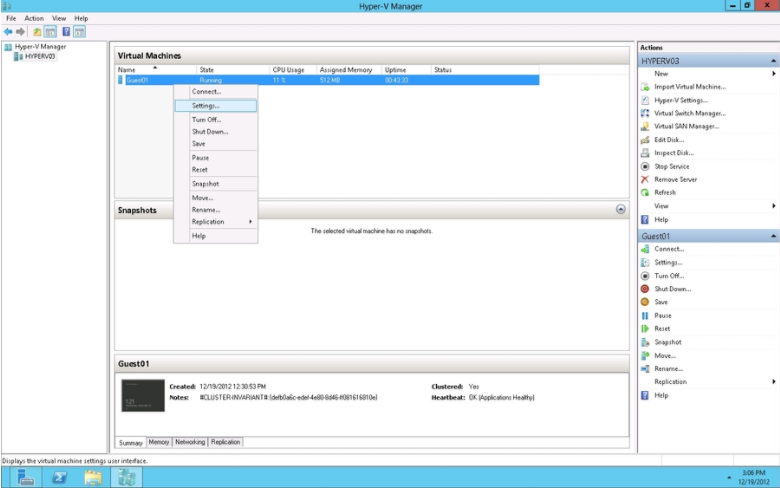780x488 pixels.
Task: Click the Inspect Disk icon
Action: pos(645,153)
